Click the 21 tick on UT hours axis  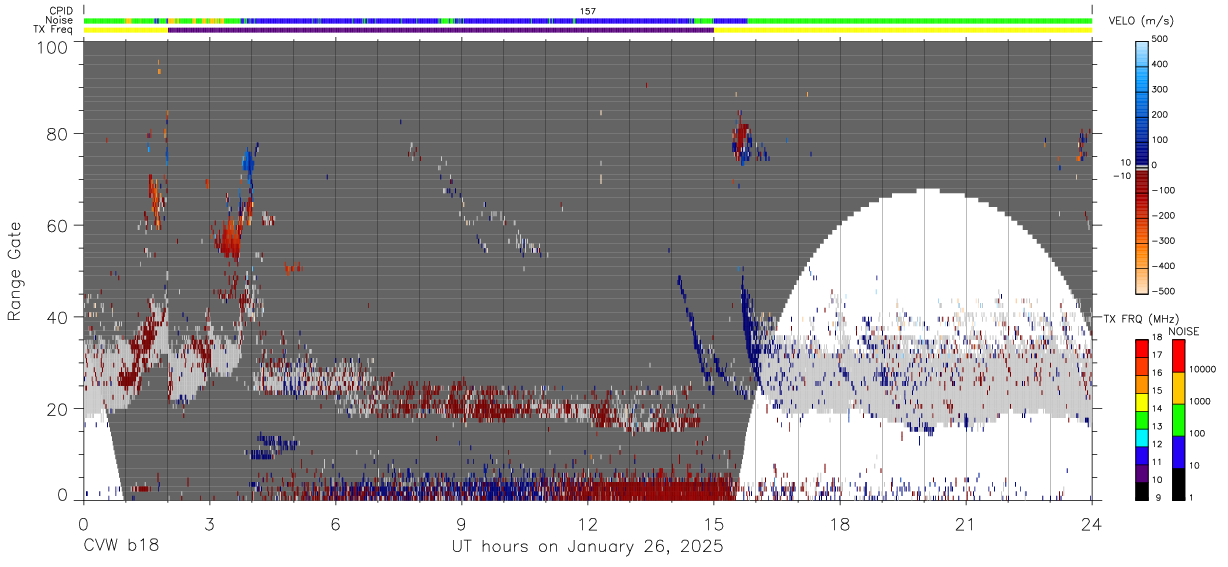(966, 523)
